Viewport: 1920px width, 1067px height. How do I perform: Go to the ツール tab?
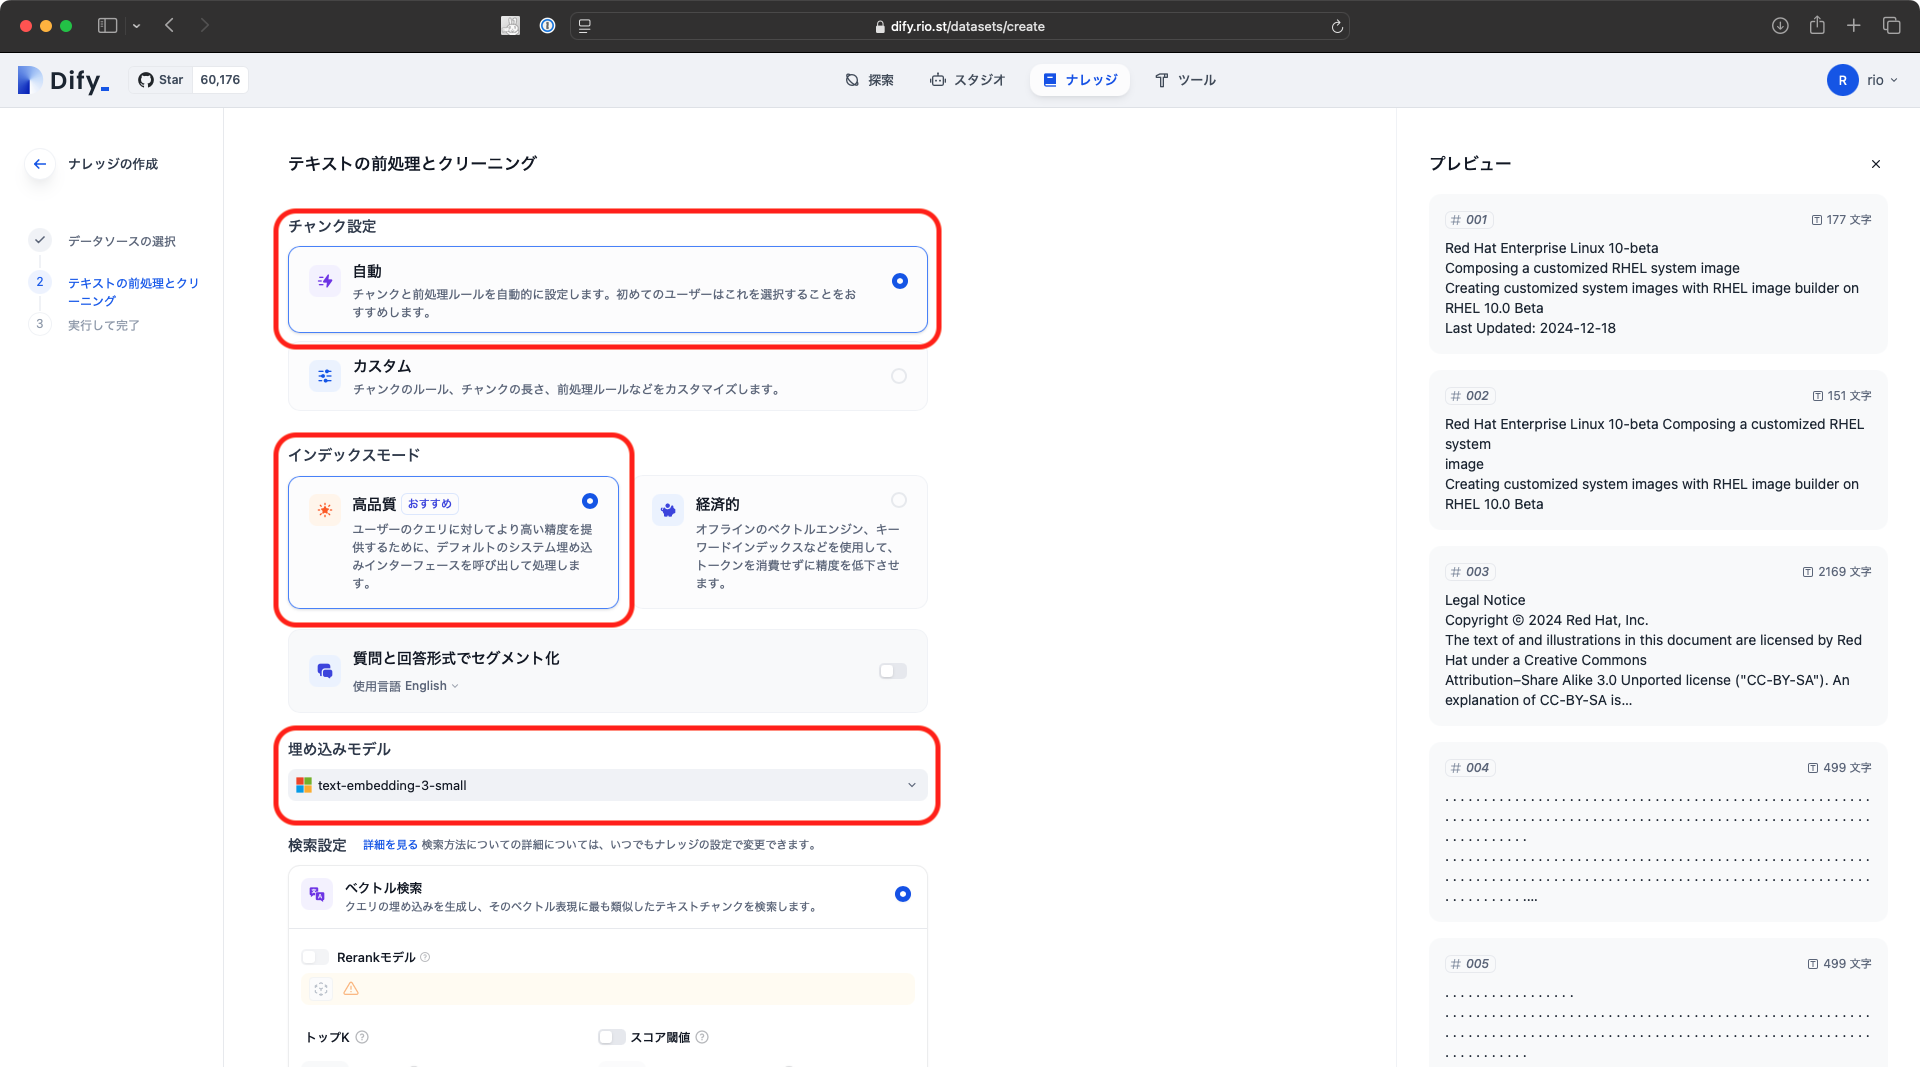point(1186,80)
